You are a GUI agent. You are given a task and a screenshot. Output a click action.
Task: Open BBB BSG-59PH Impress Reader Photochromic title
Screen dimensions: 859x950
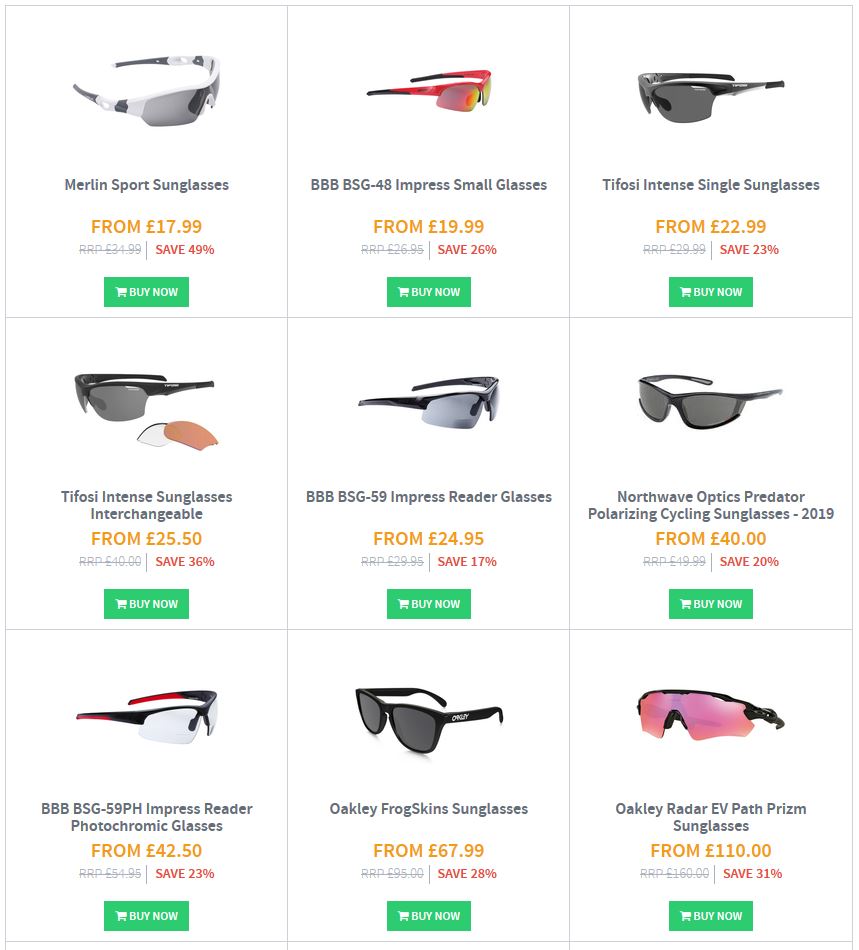coord(147,817)
